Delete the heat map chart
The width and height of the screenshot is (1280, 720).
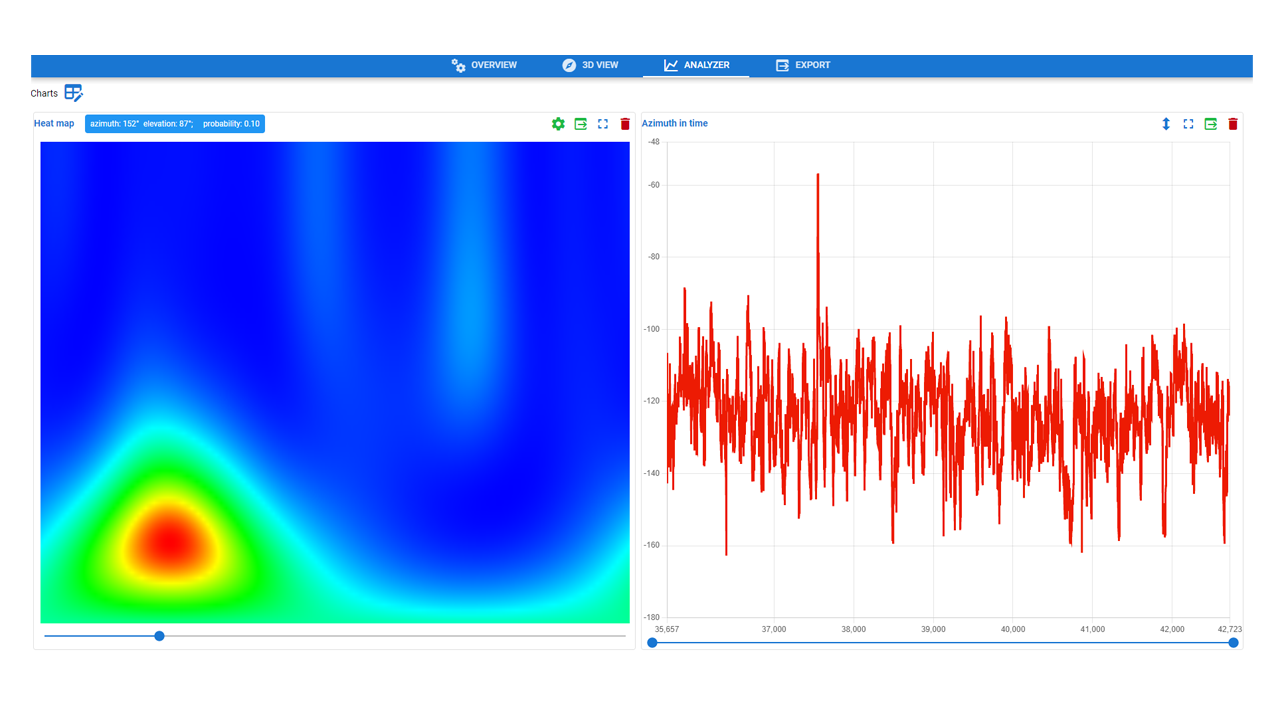(625, 124)
